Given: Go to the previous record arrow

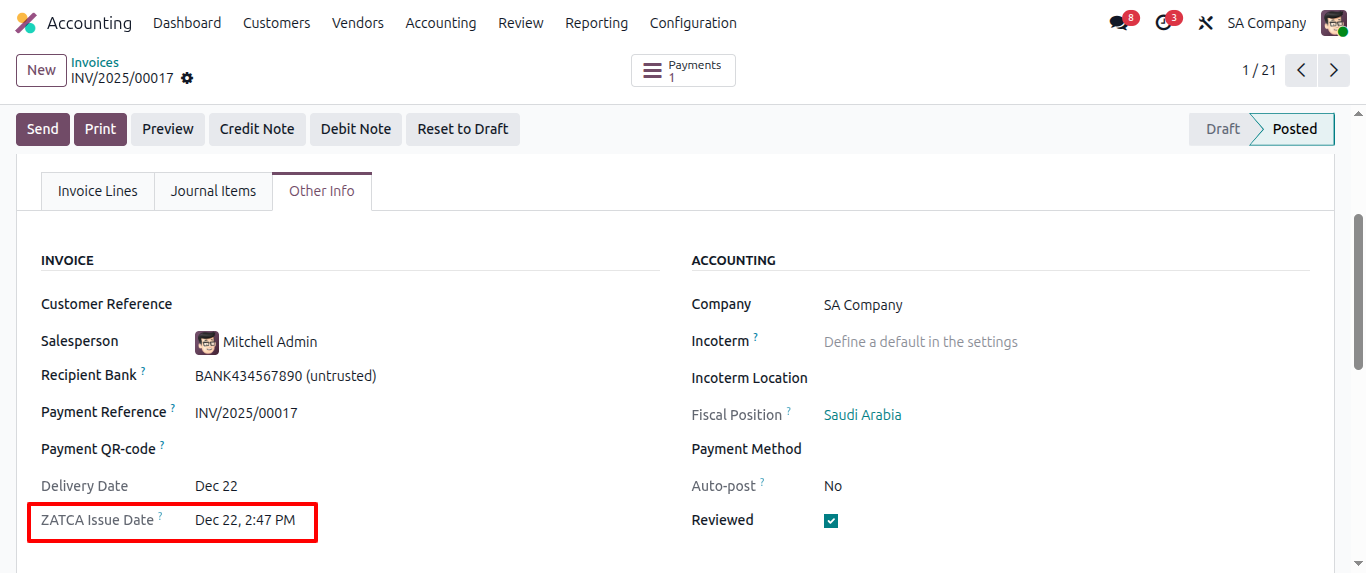Looking at the screenshot, I should tap(1301, 70).
